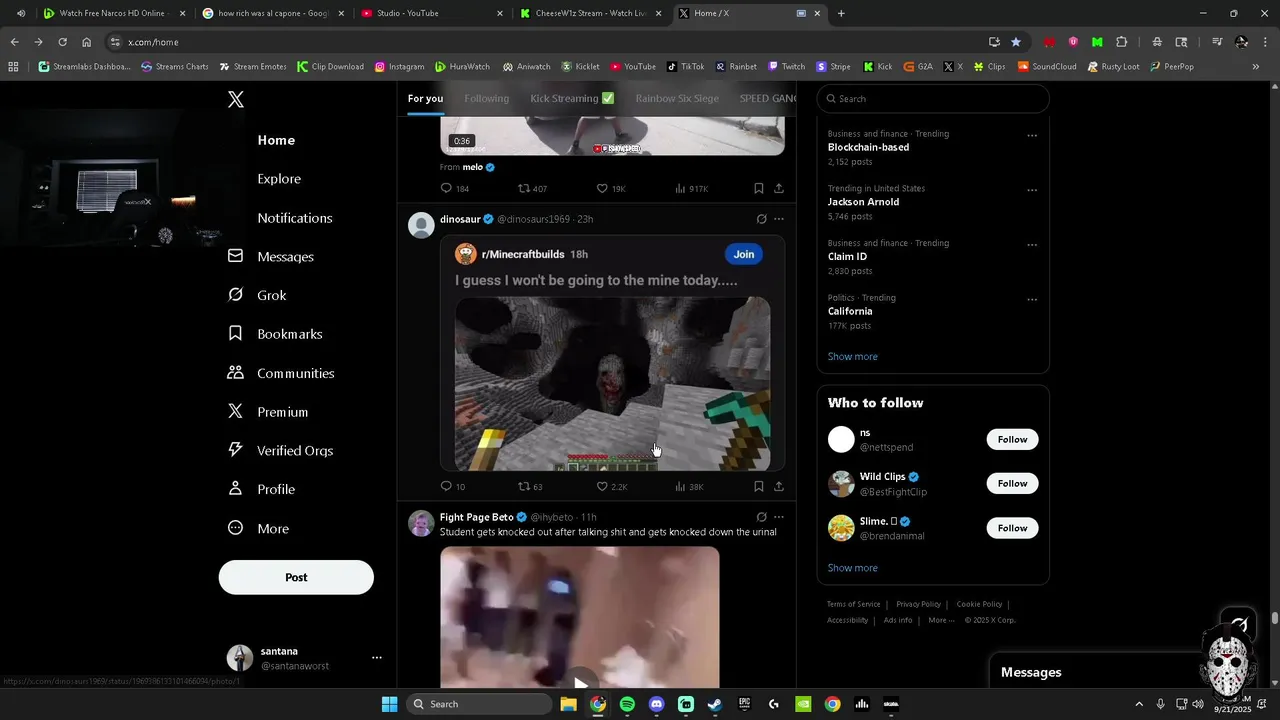This screenshot has height=720, width=1280.
Task: Switch to the Rainbow Six Siege tab
Action: pyautogui.click(x=677, y=98)
